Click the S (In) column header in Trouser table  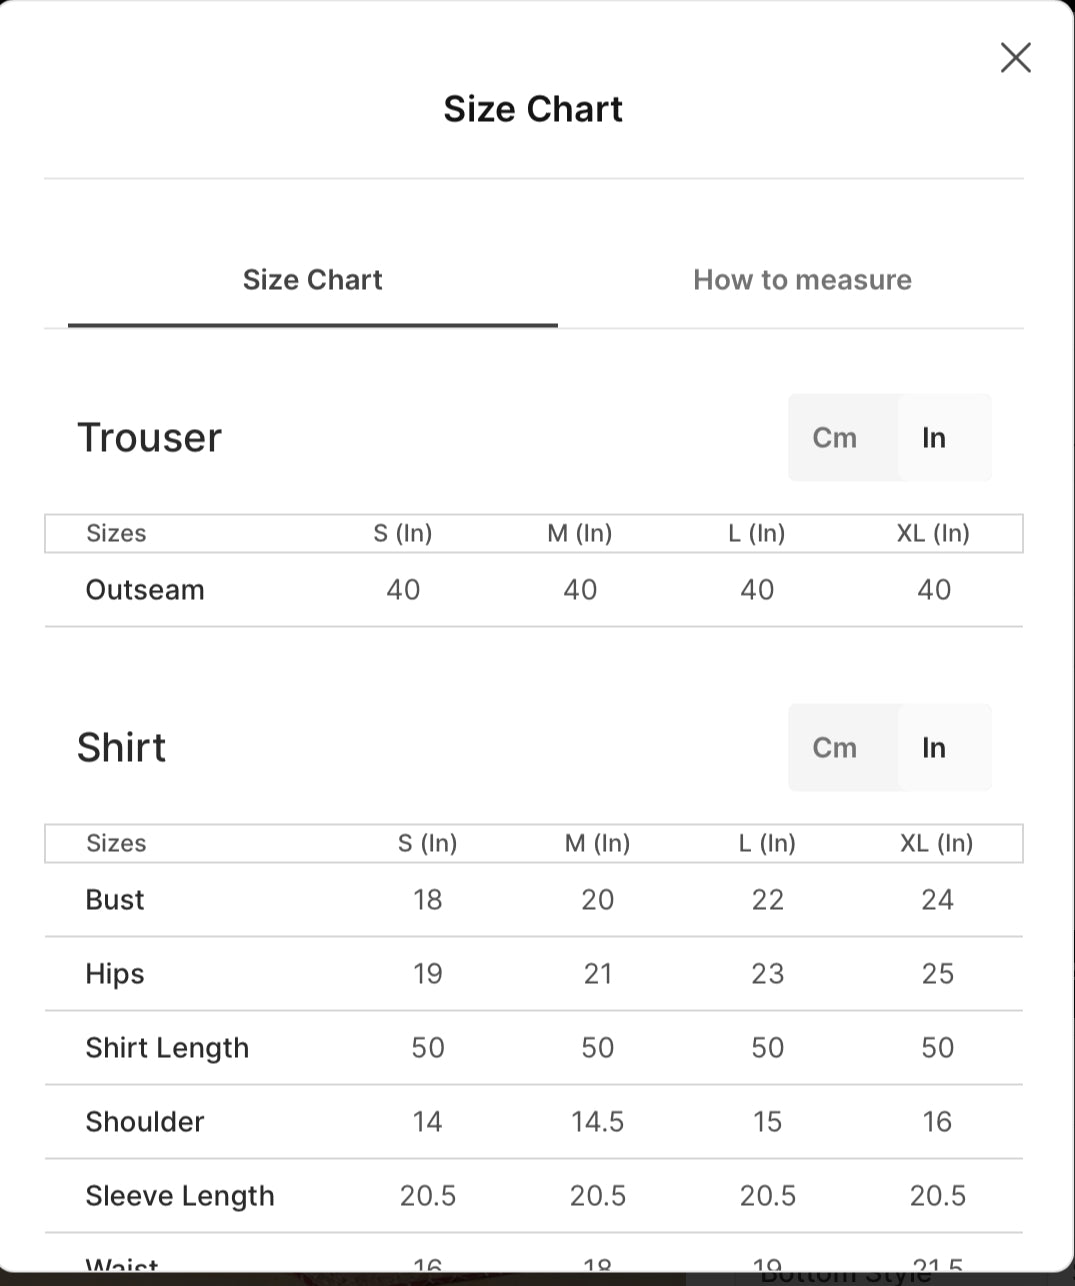[x=403, y=533]
